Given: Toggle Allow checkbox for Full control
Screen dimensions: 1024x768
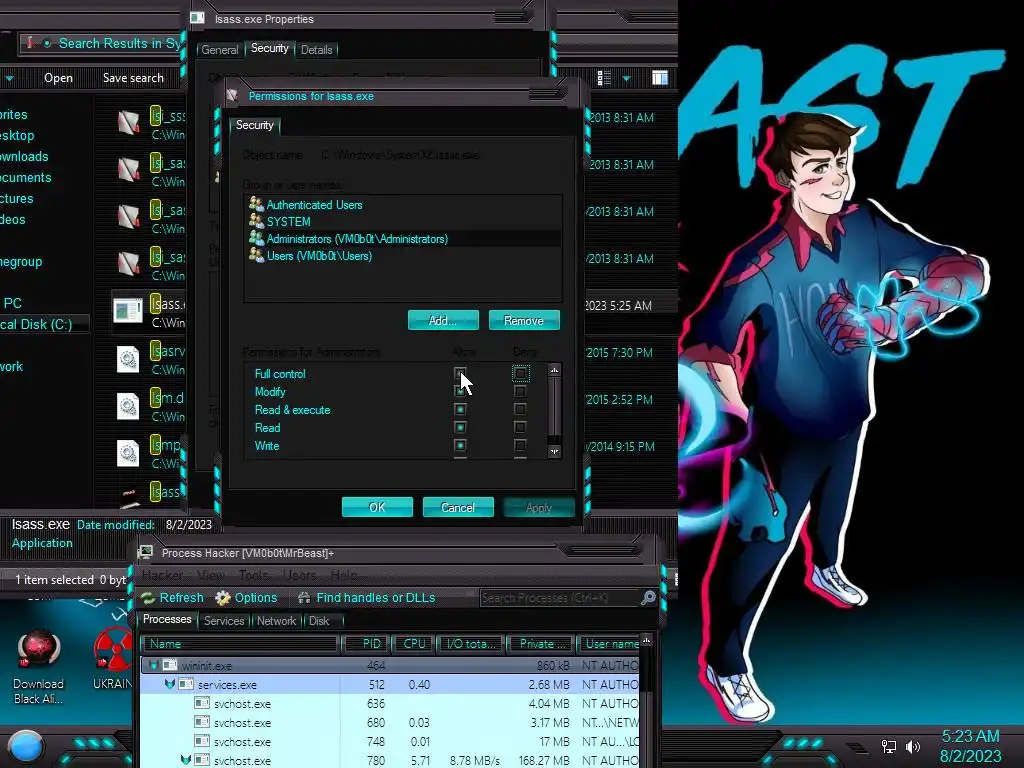Looking at the screenshot, I should point(460,373).
